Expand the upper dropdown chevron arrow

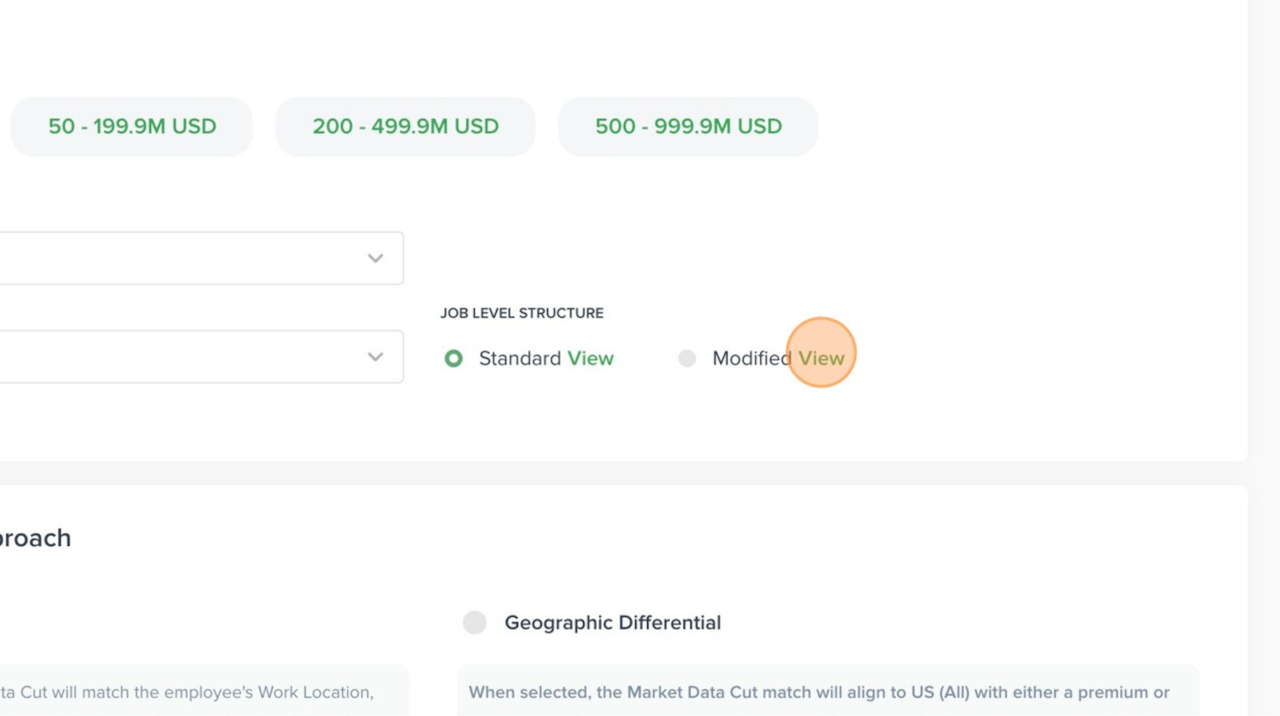click(x=375, y=258)
